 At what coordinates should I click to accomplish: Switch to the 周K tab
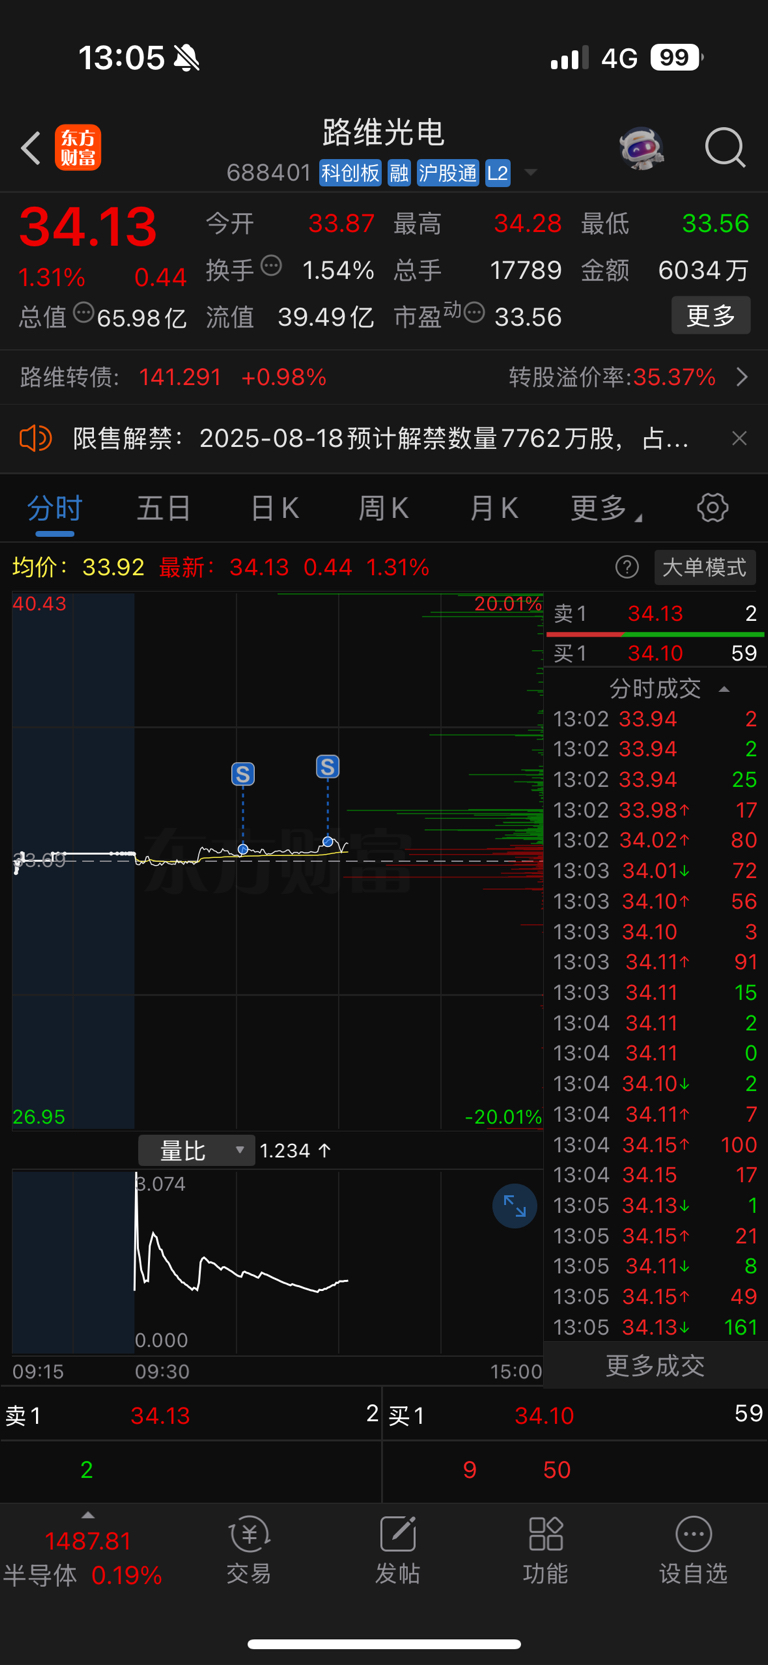coord(383,508)
